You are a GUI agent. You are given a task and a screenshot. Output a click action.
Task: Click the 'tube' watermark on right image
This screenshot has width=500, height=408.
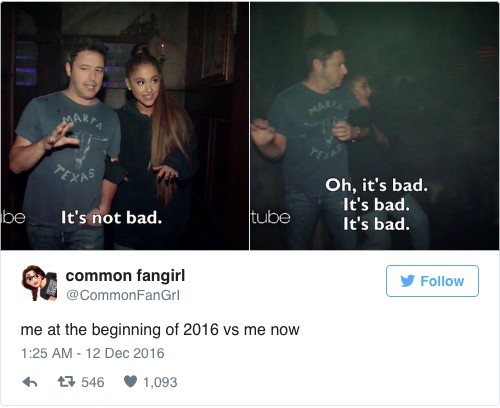[270, 217]
